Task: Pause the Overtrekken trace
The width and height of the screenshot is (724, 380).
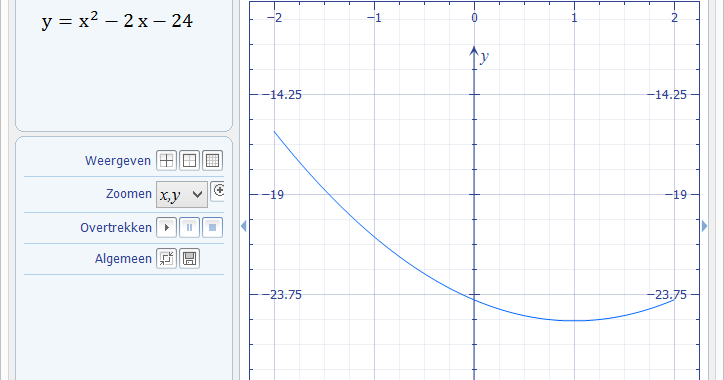Action: [x=189, y=228]
